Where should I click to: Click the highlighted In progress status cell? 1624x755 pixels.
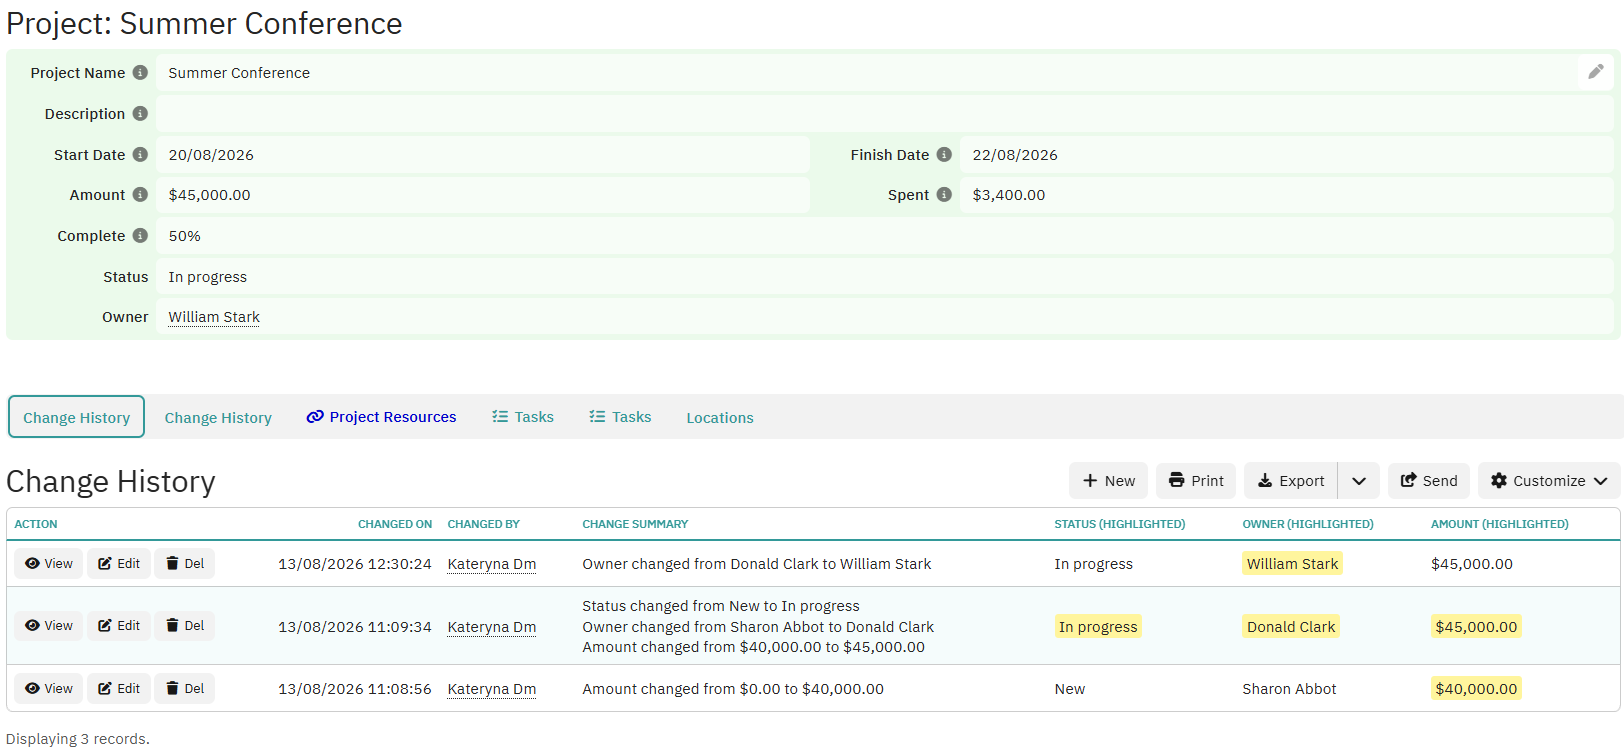coord(1098,627)
